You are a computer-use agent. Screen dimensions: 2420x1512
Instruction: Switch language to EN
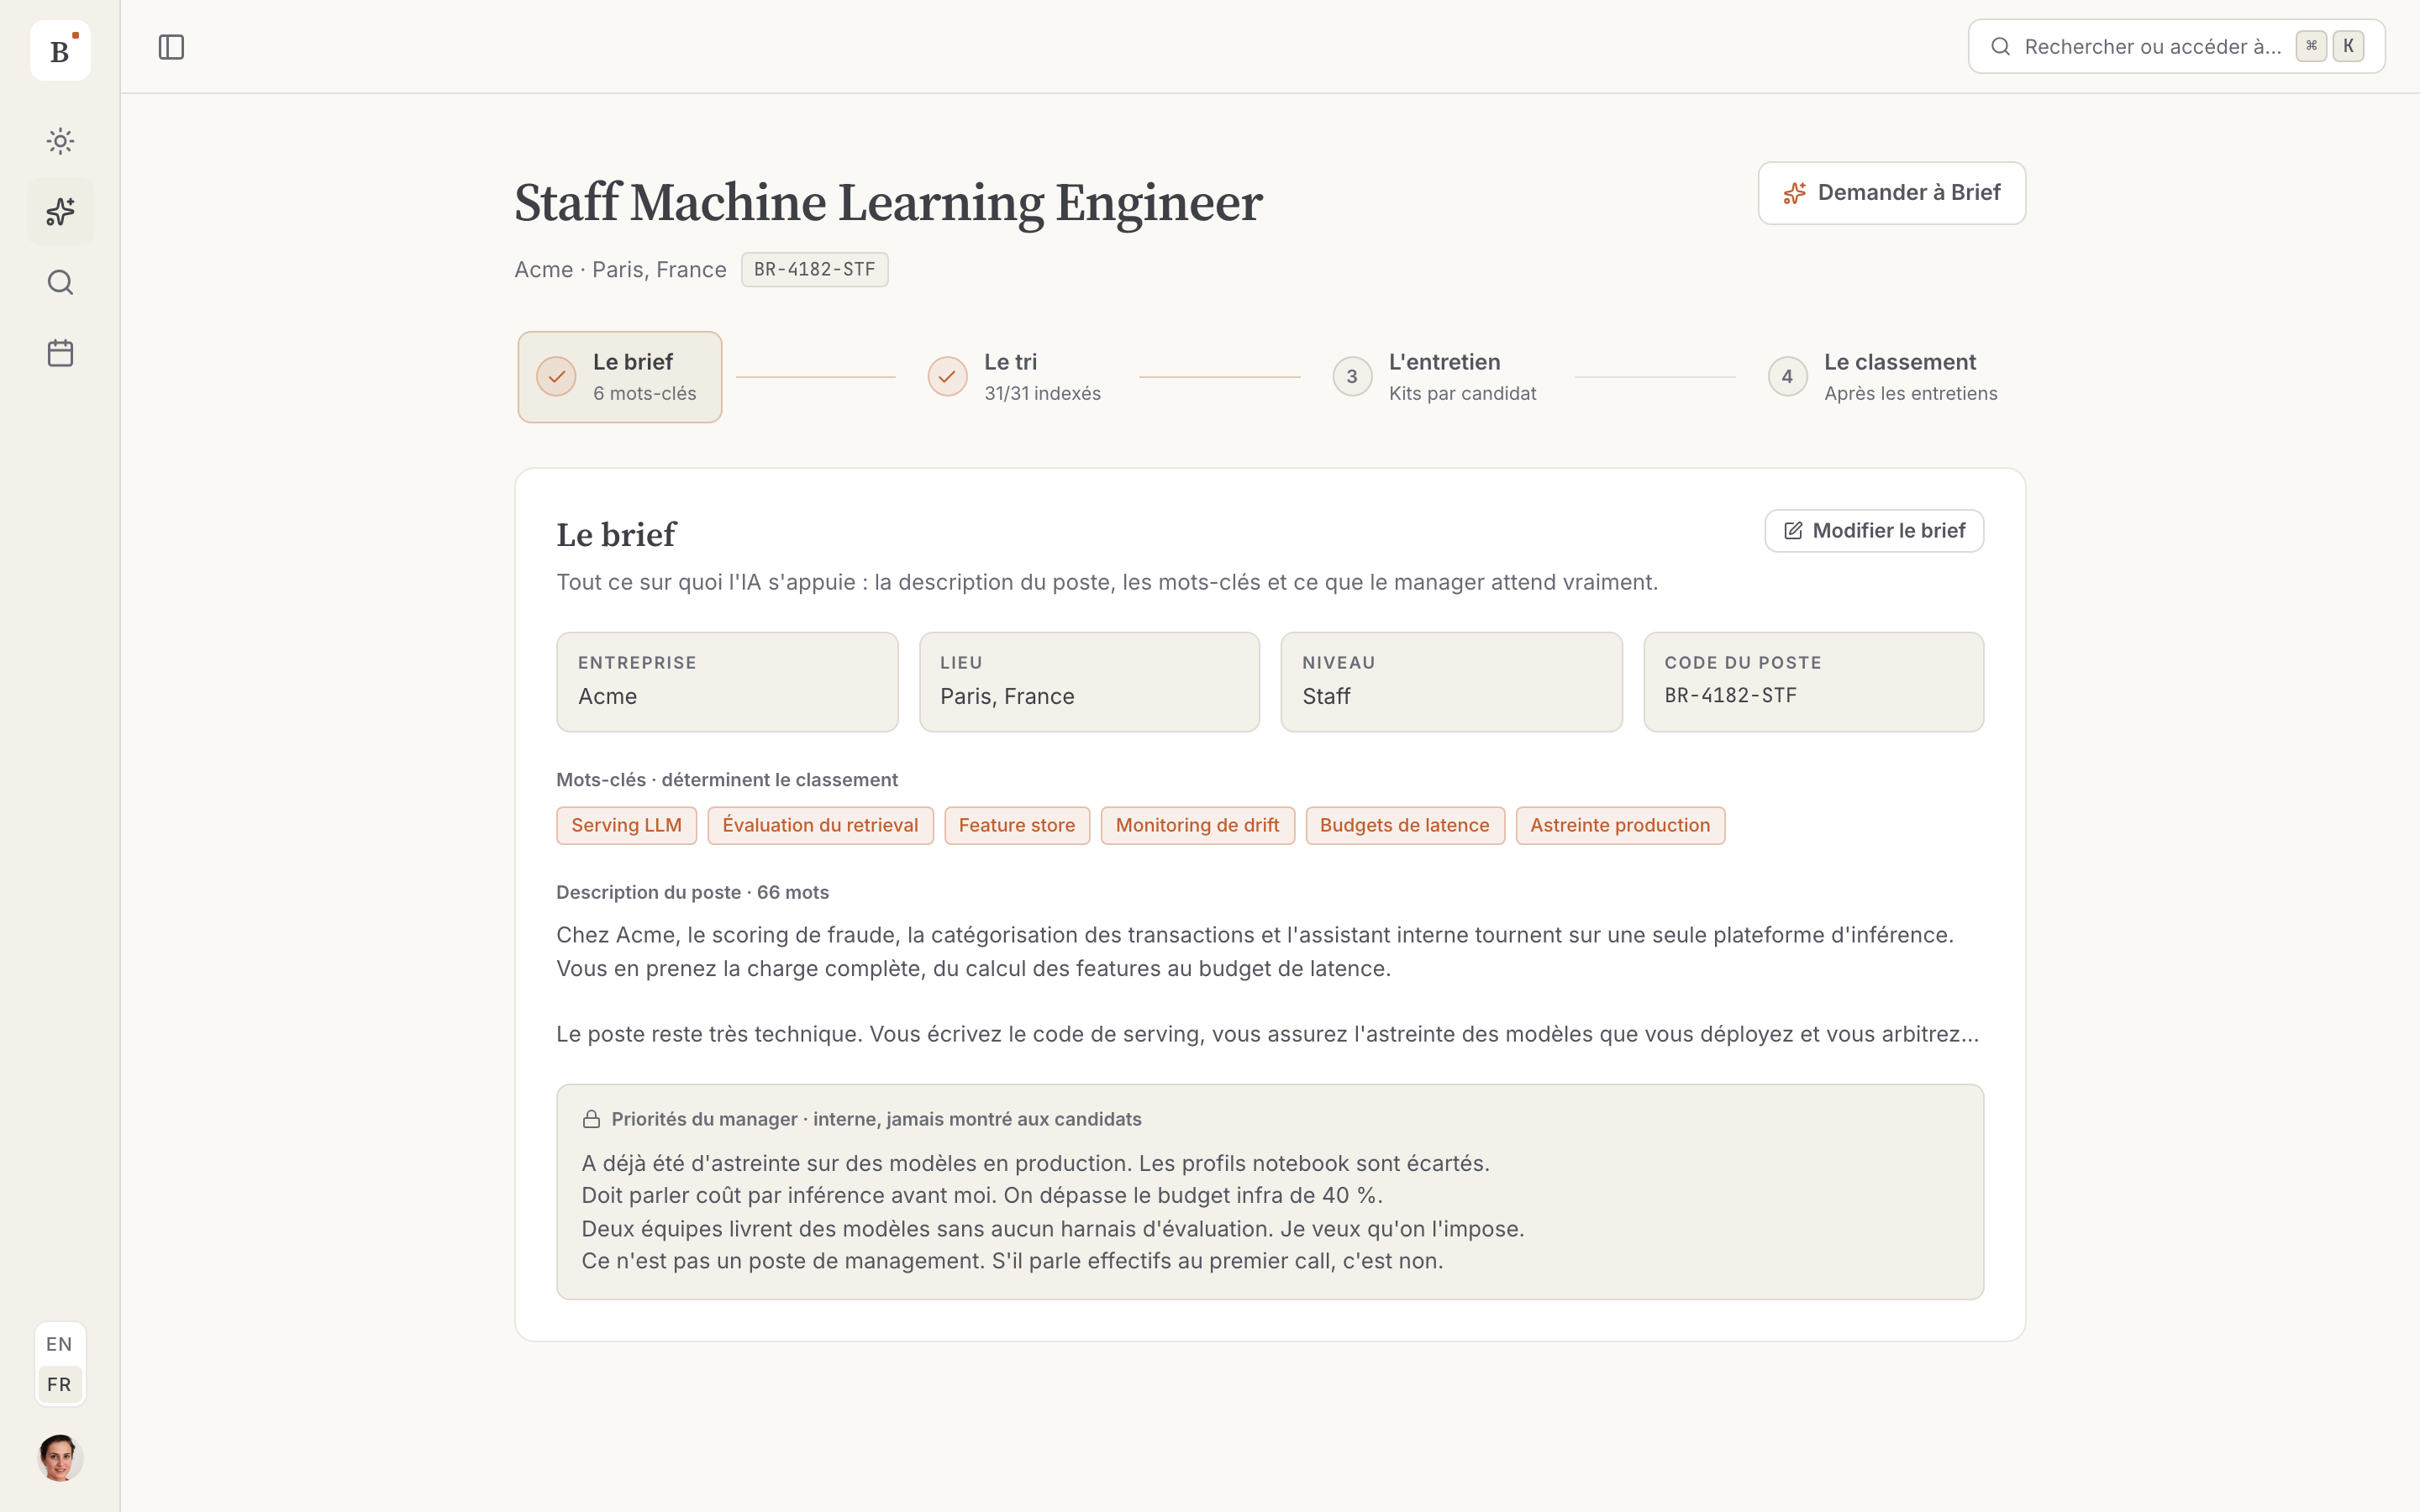tap(59, 1344)
